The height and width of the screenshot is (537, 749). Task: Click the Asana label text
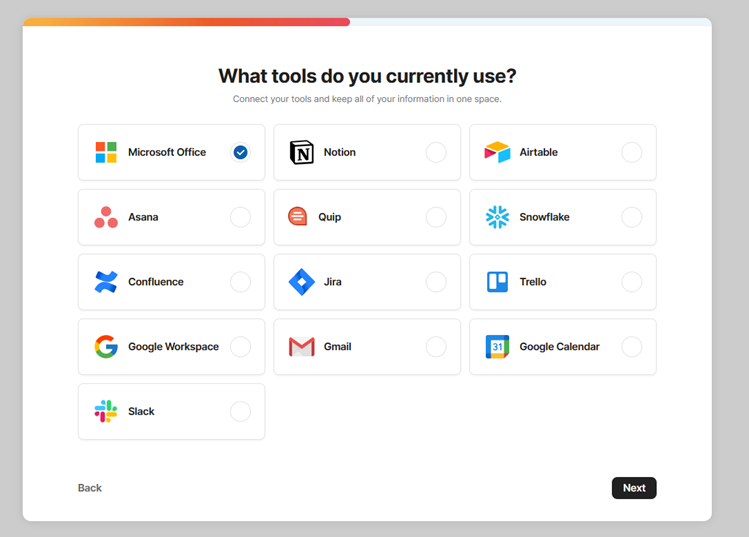tap(143, 217)
